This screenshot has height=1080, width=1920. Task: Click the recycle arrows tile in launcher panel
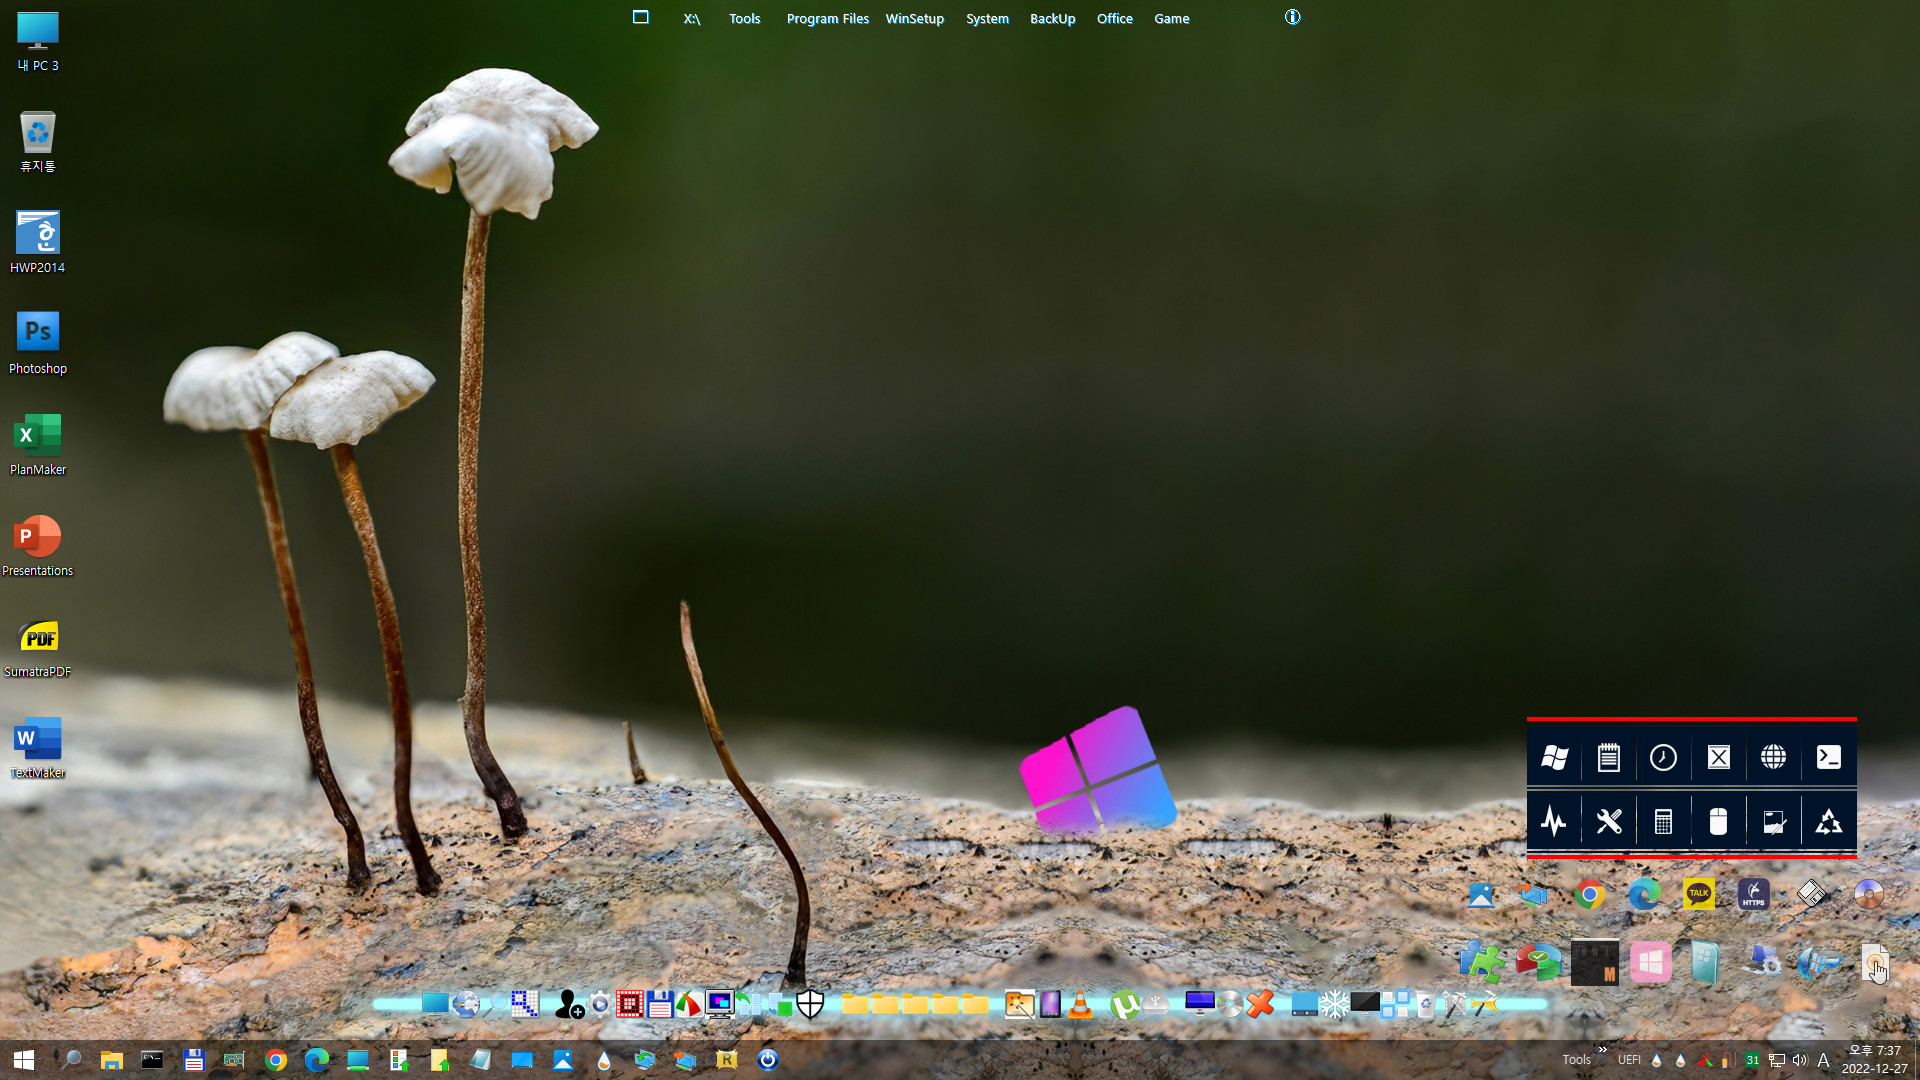coord(1829,822)
